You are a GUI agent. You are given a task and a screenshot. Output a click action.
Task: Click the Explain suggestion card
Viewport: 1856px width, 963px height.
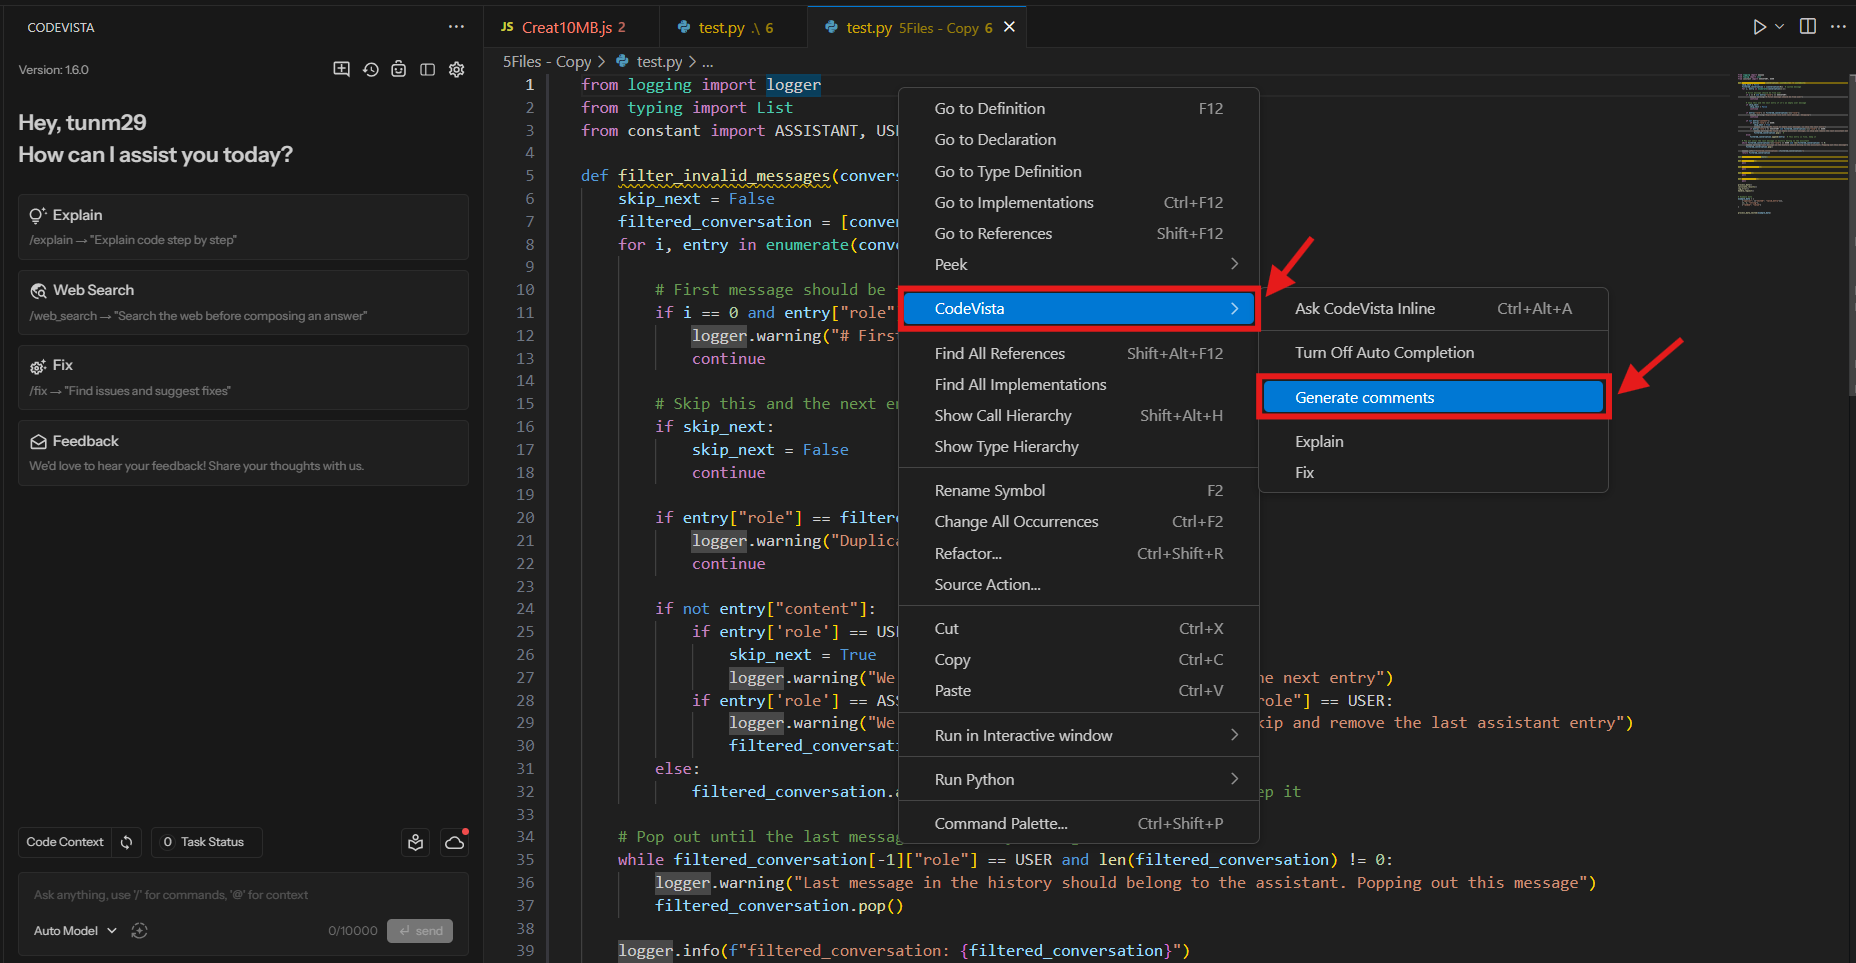click(243, 227)
